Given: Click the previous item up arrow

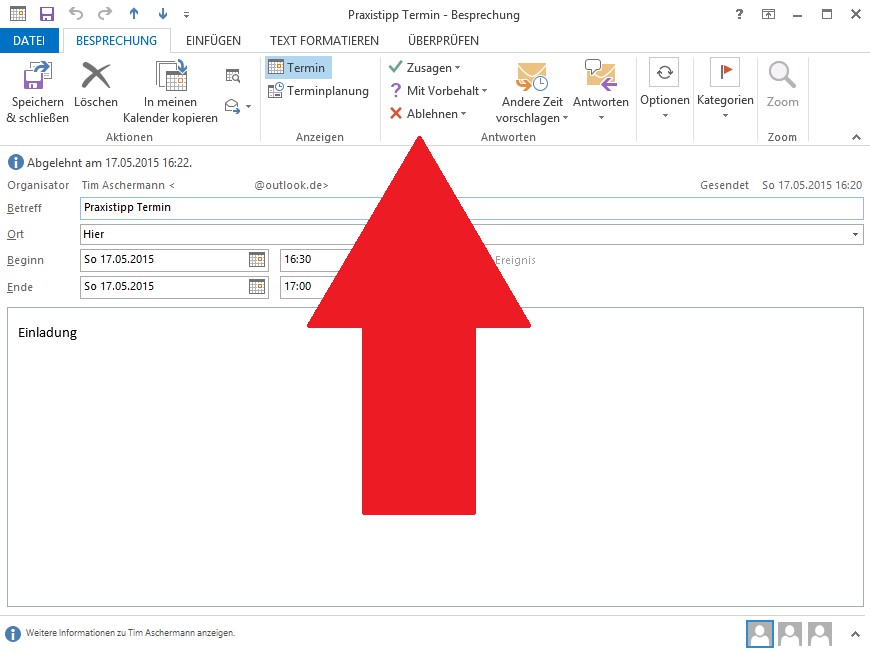Looking at the screenshot, I should click(134, 14).
